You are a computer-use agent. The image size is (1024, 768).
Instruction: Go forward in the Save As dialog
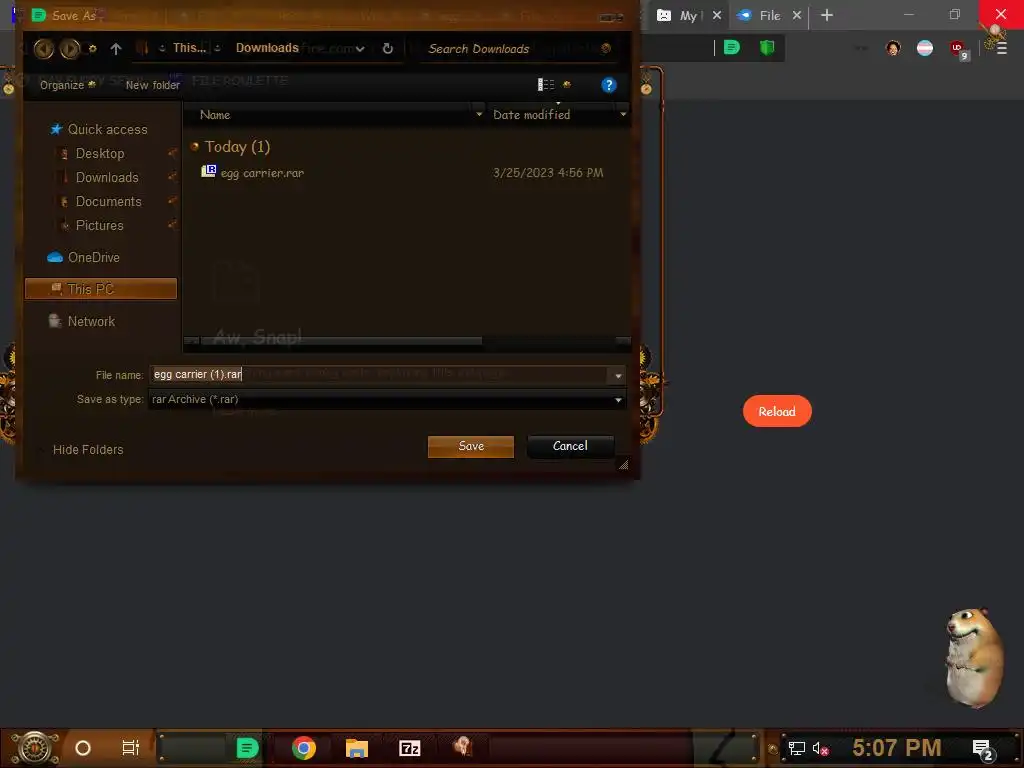pyautogui.click(x=70, y=48)
